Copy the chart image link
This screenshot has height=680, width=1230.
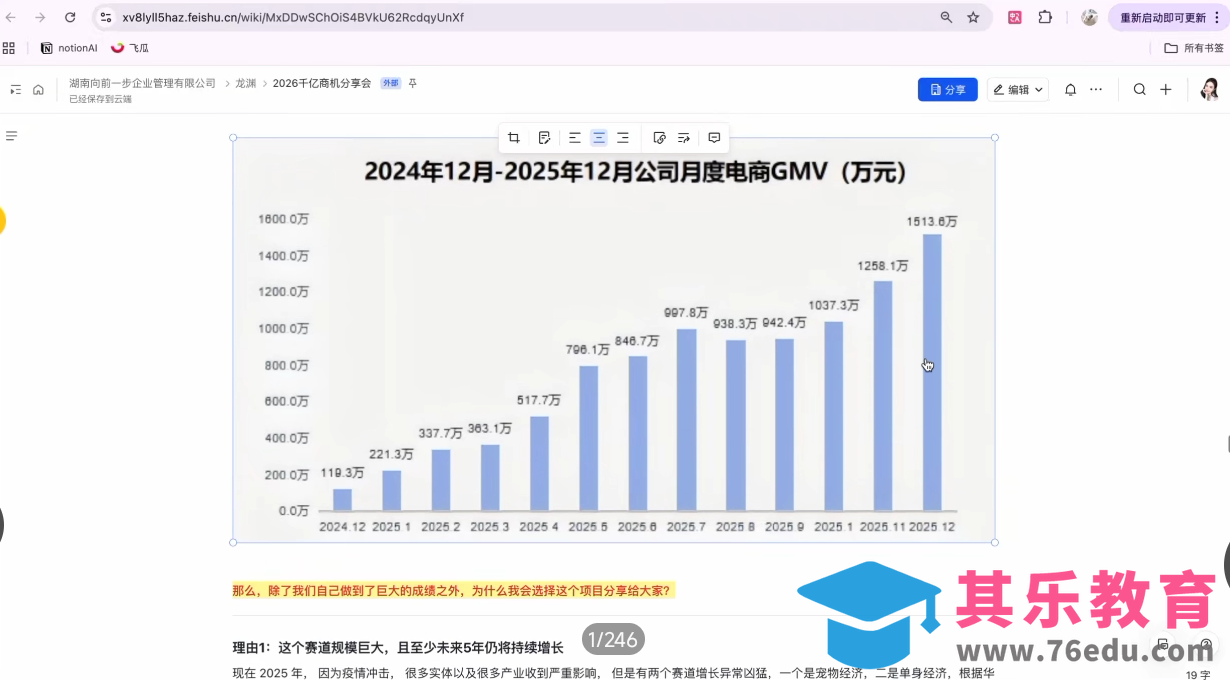659,138
